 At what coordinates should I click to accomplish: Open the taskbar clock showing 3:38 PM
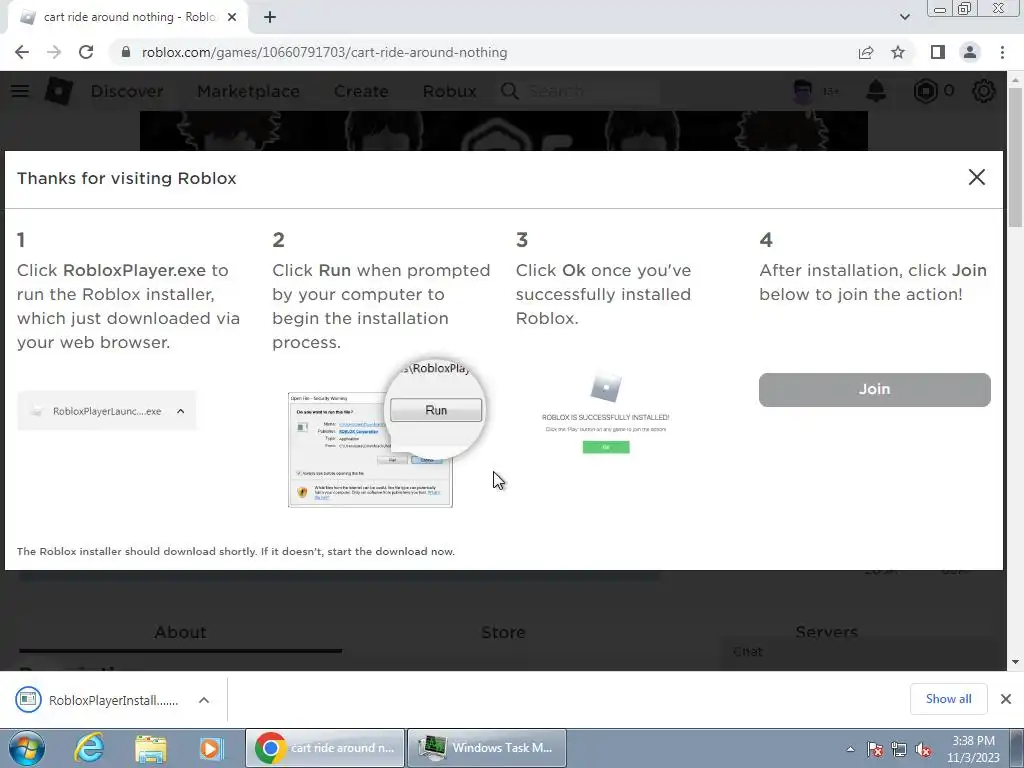point(974,749)
